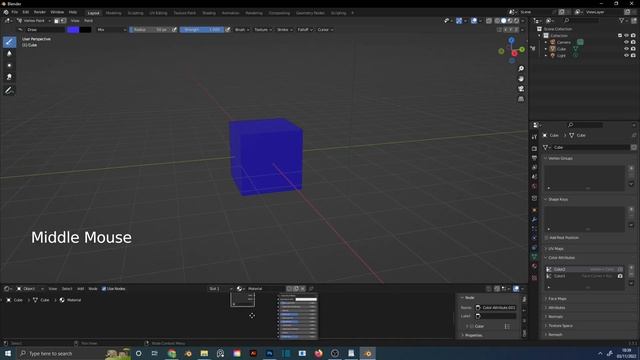Switch to UV Editing workspace tab
Screen dimensions: 640x360
[x=158, y=13]
